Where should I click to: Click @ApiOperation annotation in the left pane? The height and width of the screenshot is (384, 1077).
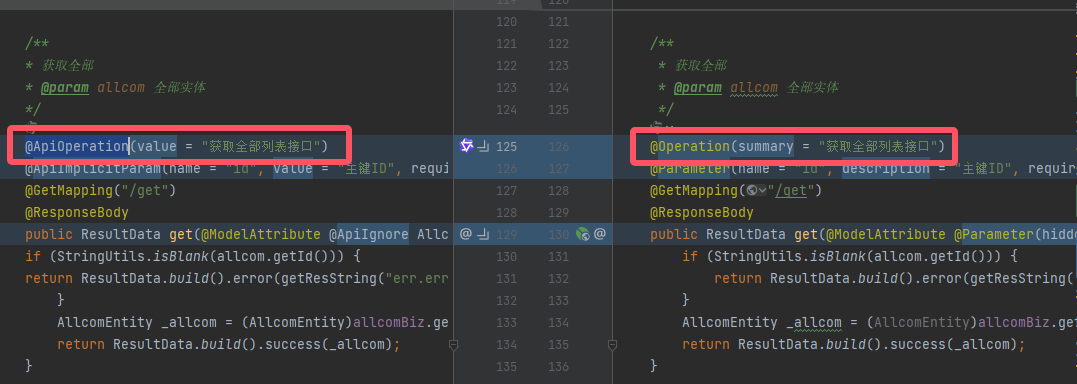77,146
